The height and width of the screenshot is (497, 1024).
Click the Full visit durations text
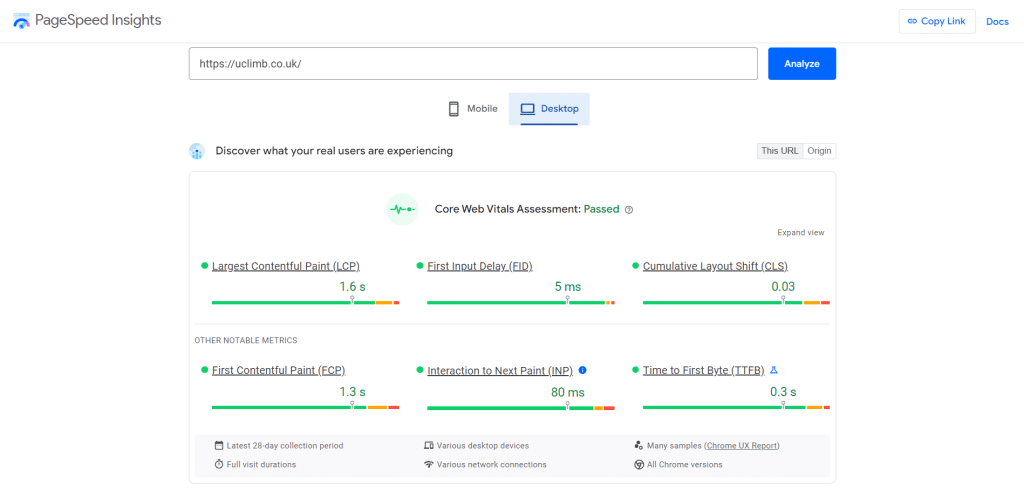tap(261, 464)
